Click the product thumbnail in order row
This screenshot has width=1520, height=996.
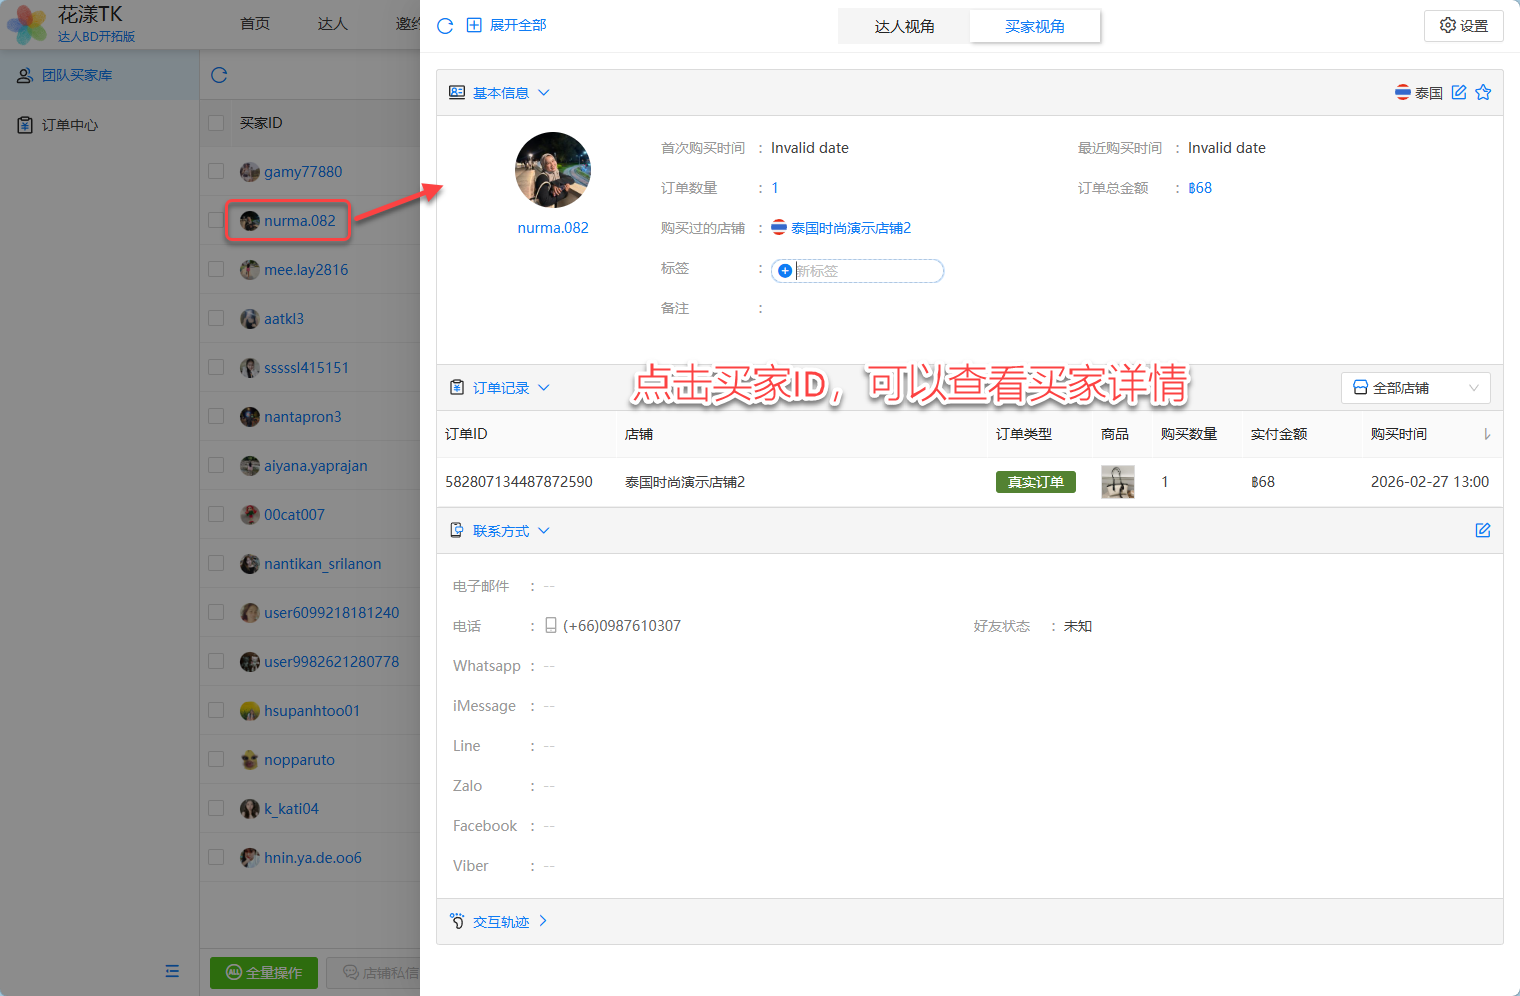[1117, 482]
